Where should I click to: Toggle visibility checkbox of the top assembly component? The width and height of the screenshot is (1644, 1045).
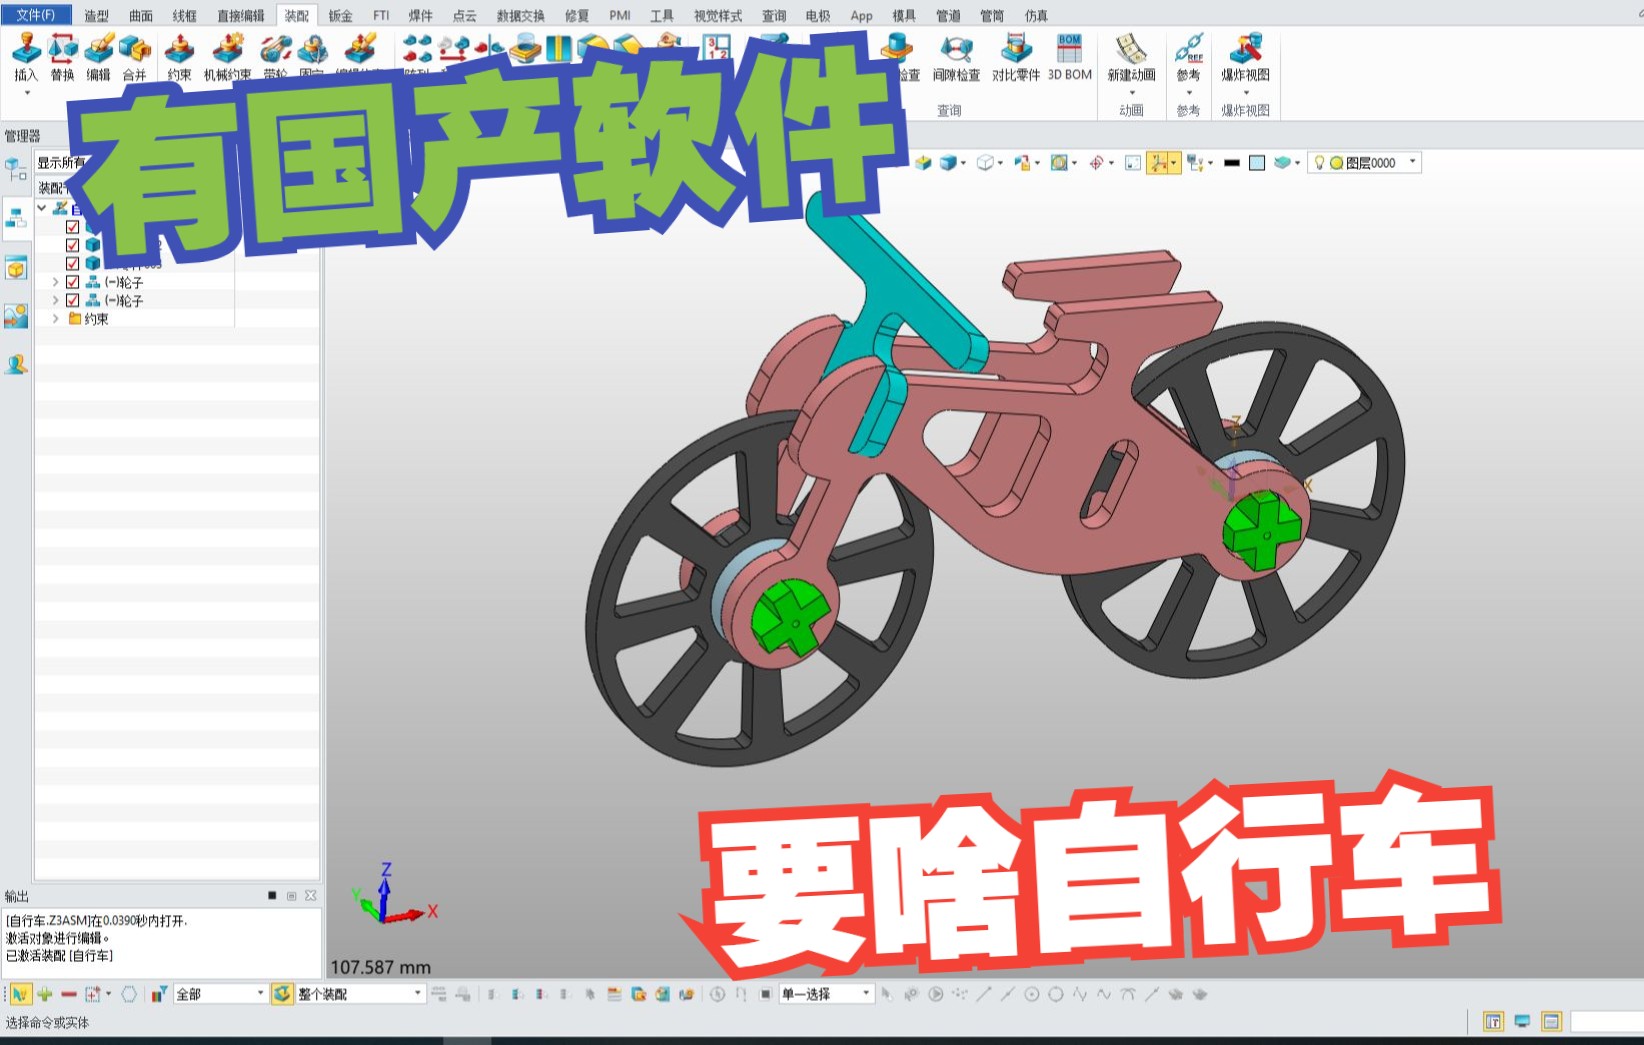coord(72,227)
